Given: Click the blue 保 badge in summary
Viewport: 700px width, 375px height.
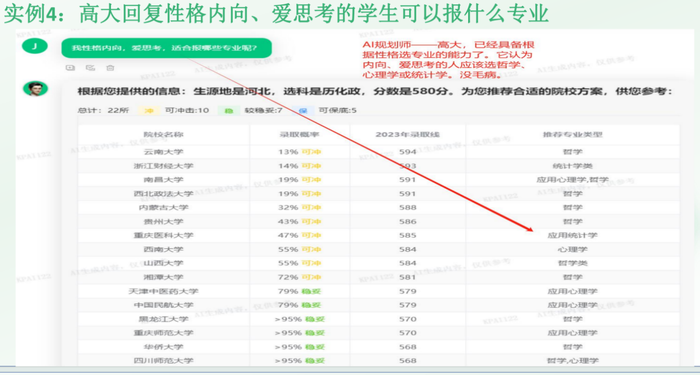Looking at the screenshot, I should pos(303,110).
